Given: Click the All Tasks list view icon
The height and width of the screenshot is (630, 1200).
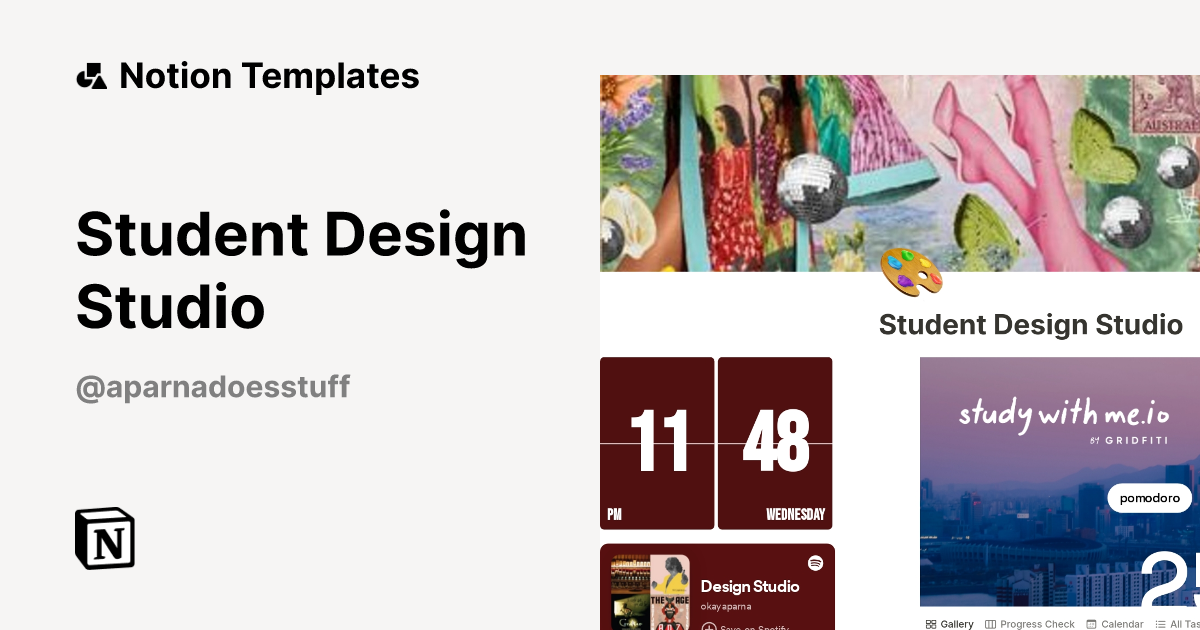Looking at the screenshot, I should [x=1161, y=624].
